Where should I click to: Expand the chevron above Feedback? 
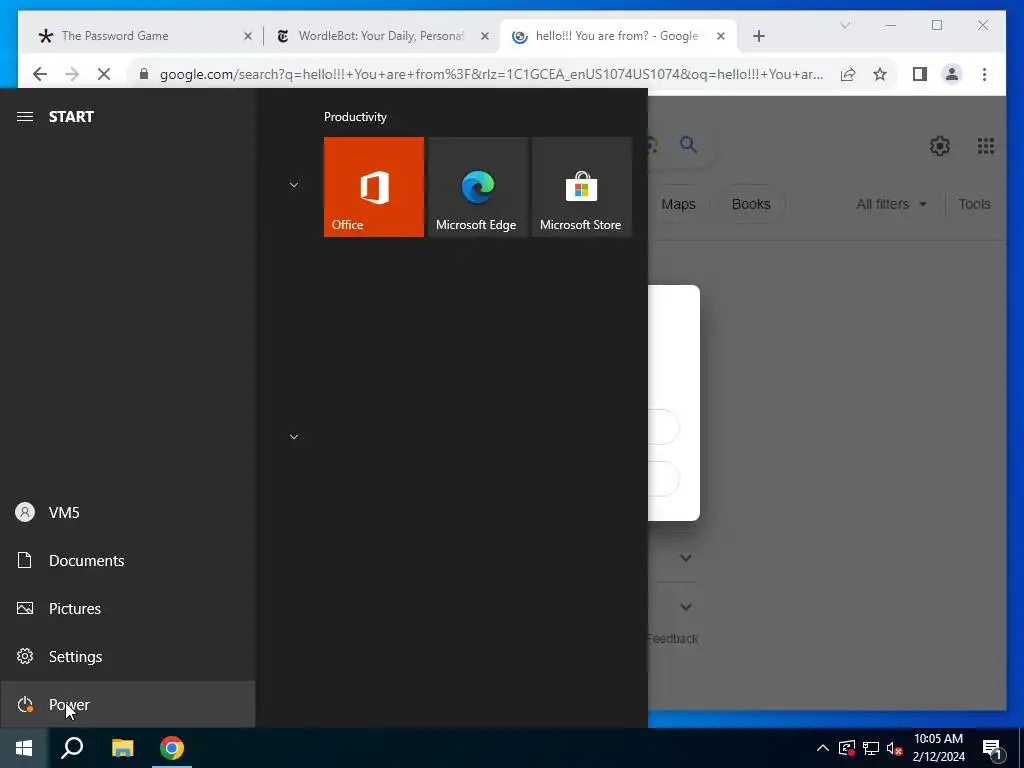(686, 607)
